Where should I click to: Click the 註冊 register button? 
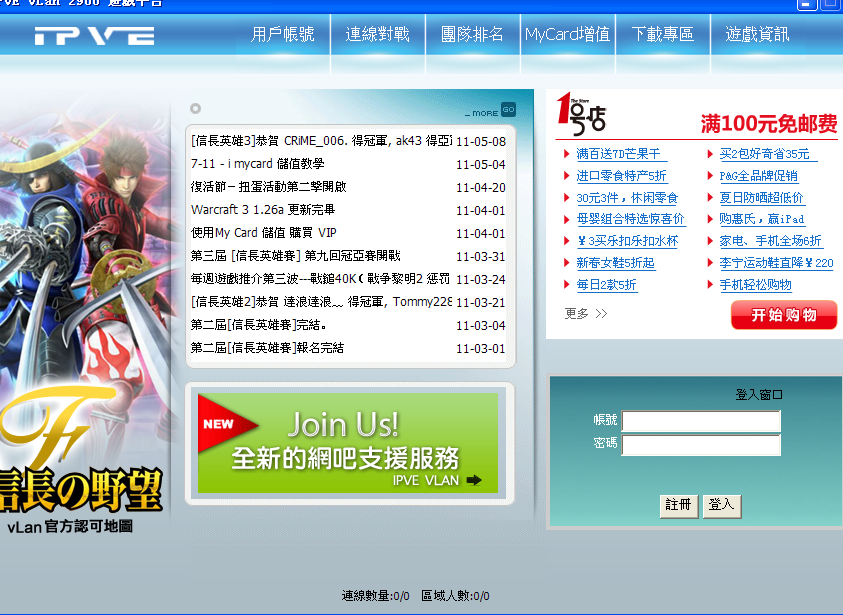click(x=678, y=506)
